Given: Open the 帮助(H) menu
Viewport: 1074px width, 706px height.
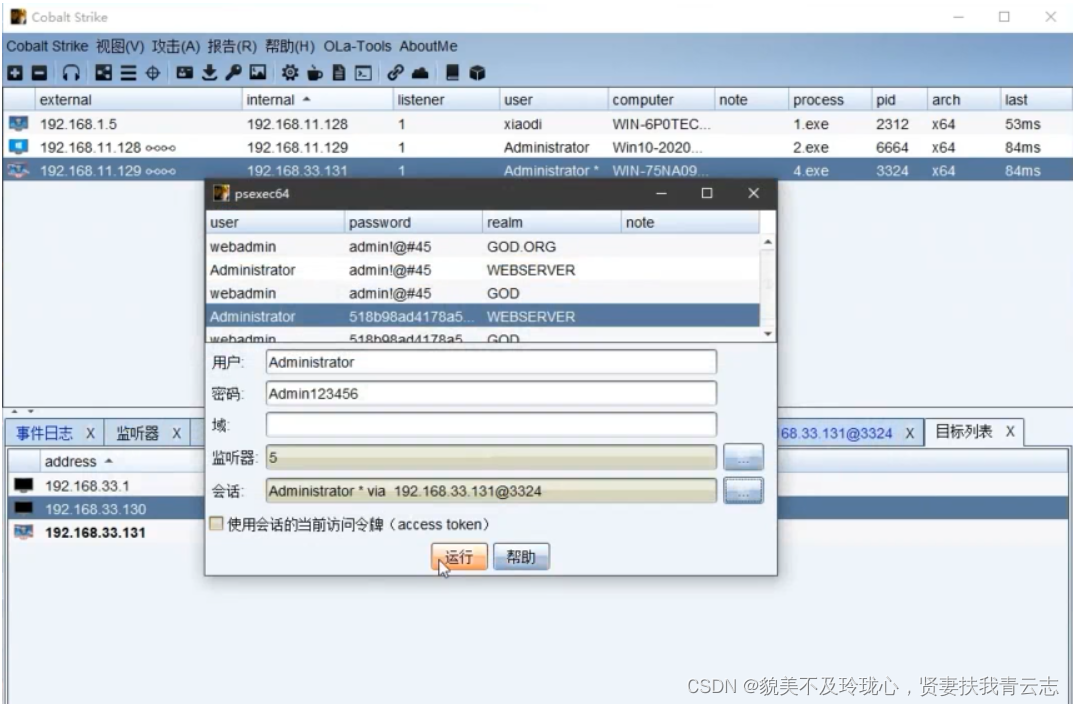Looking at the screenshot, I should [x=290, y=46].
